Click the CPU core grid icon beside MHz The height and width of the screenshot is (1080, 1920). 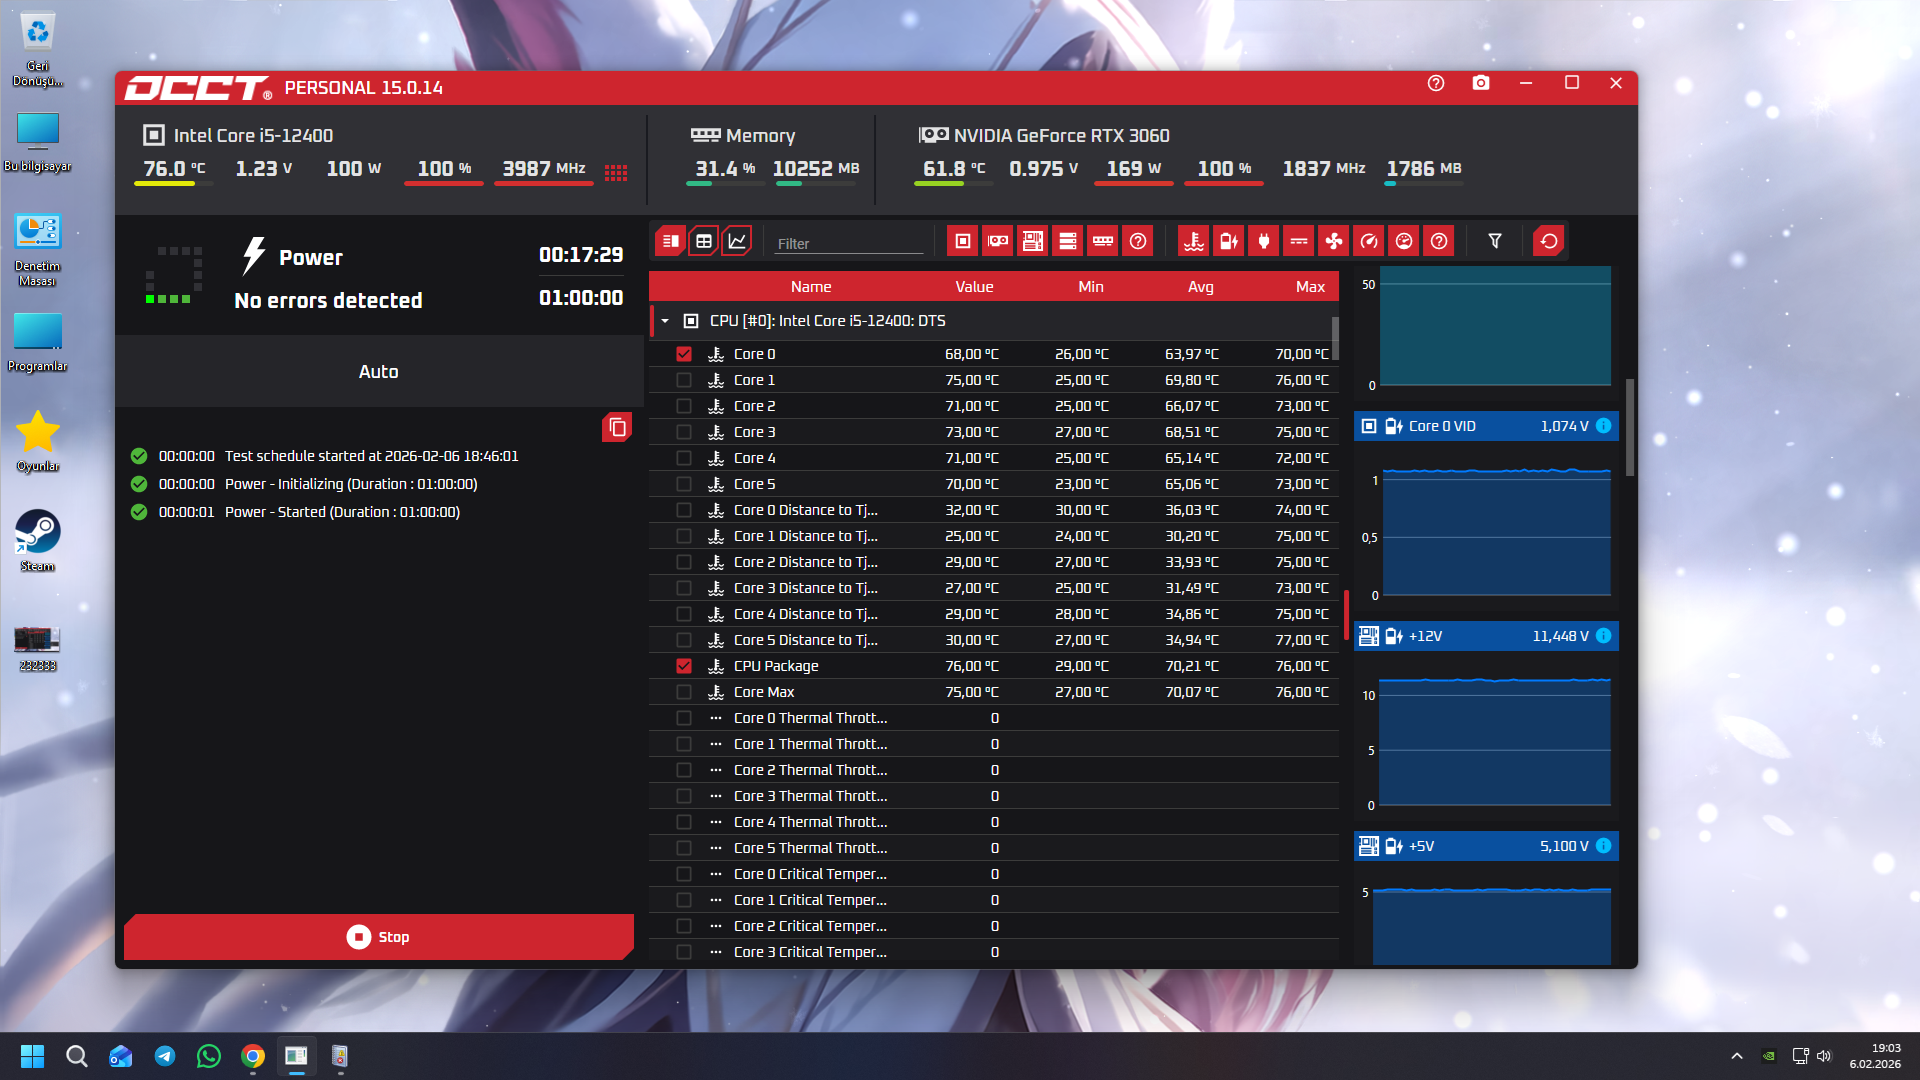(616, 173)
